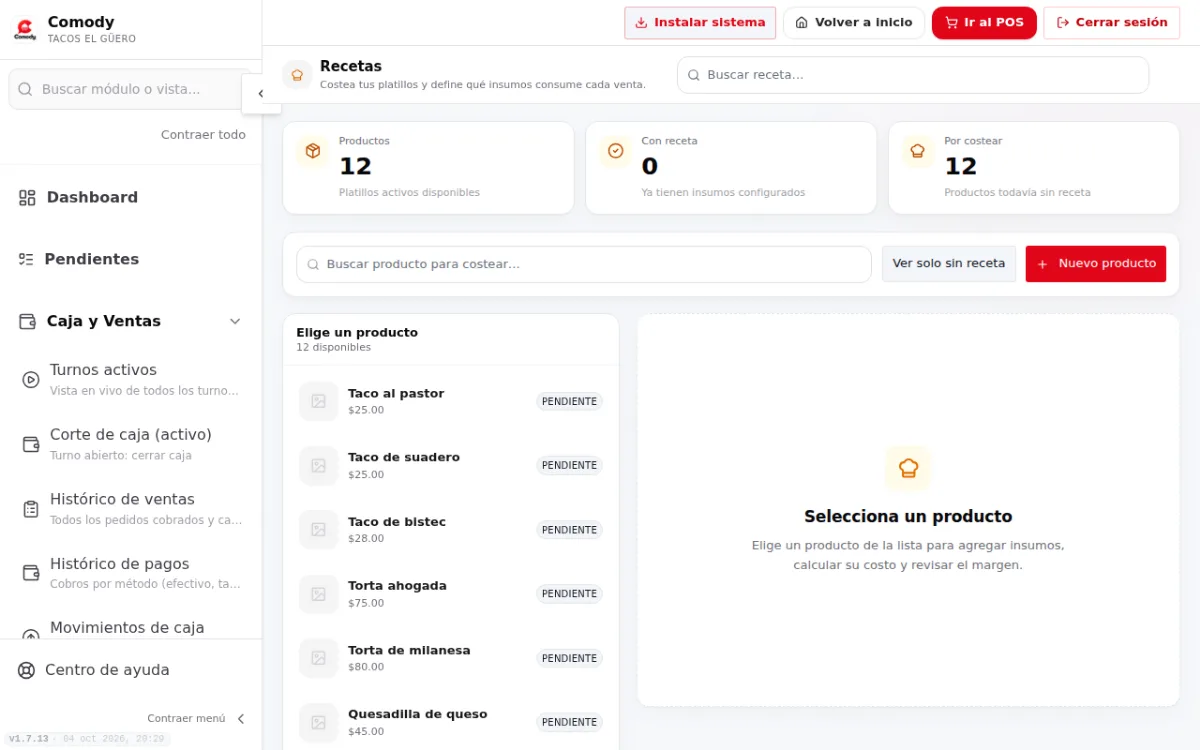Click the Instalar sistema button
1200x750 pixels.
point(700,23)
